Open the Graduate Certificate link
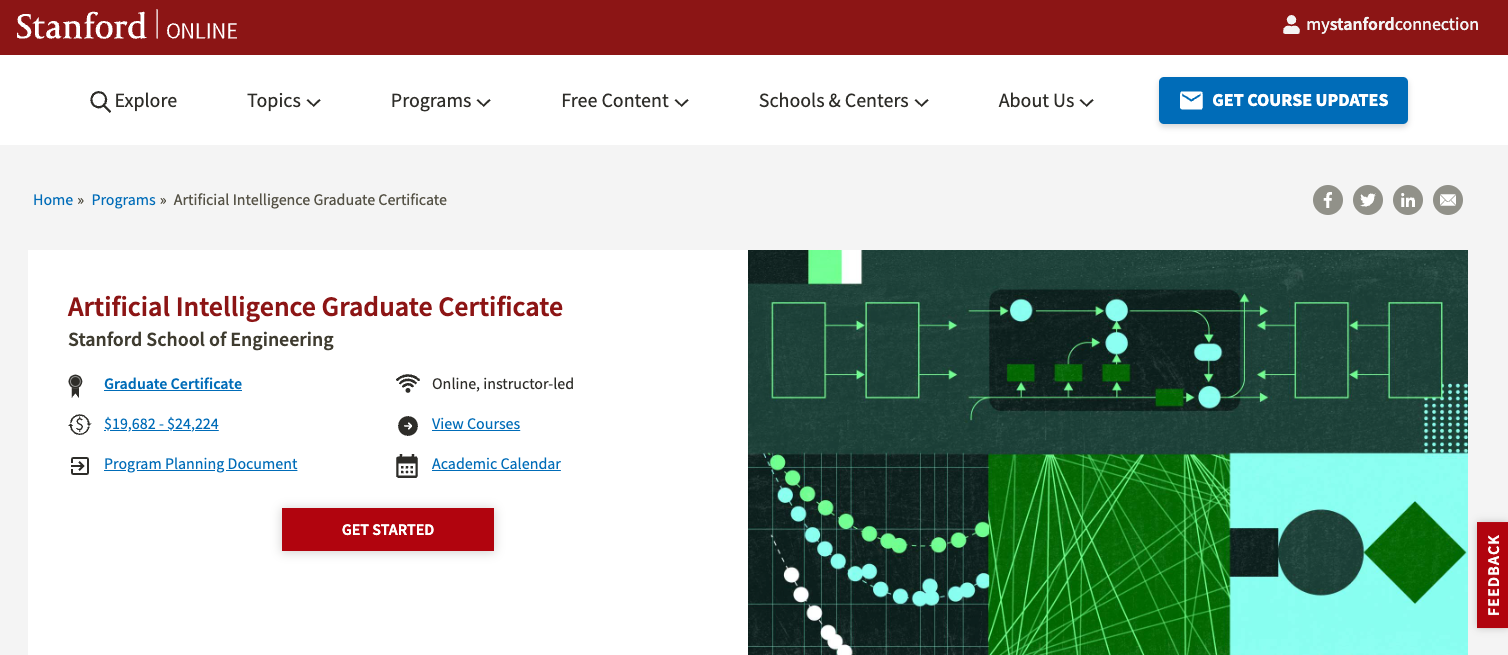1508x655 pixels. (x=173, y=384)
